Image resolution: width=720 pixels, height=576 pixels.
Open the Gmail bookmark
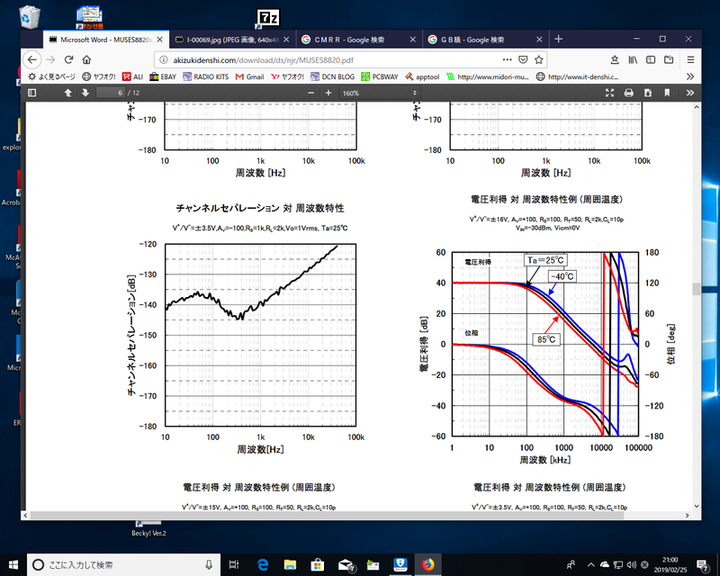tap(249, 76)
